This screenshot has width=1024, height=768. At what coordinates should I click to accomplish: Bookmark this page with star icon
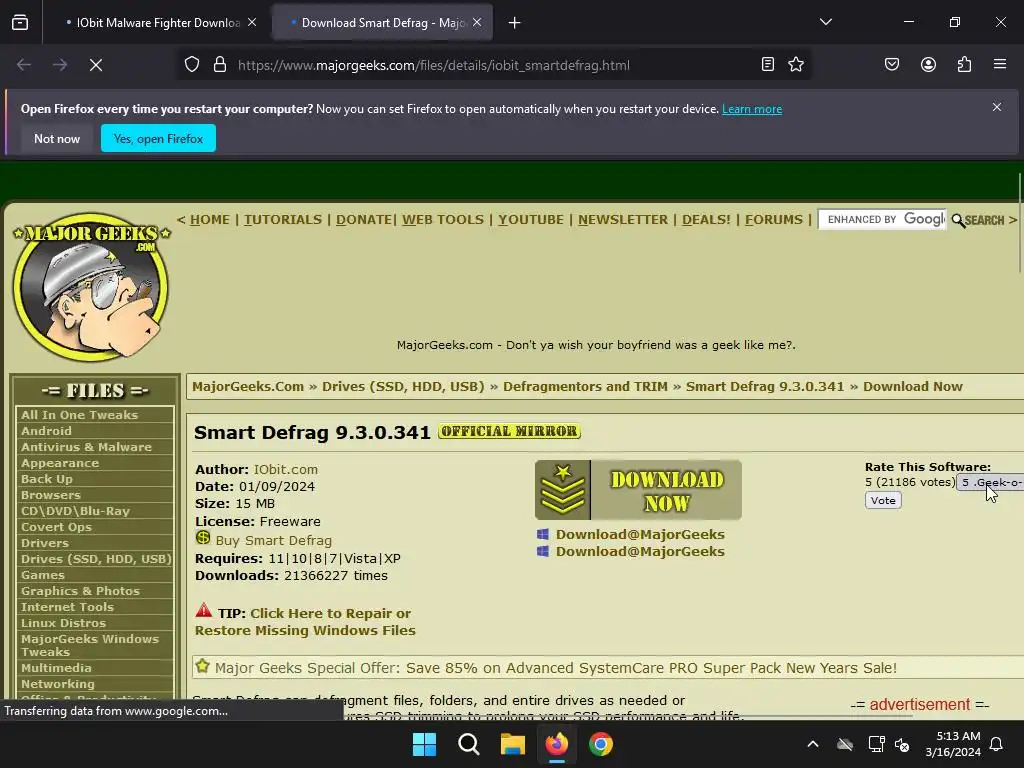795,64
